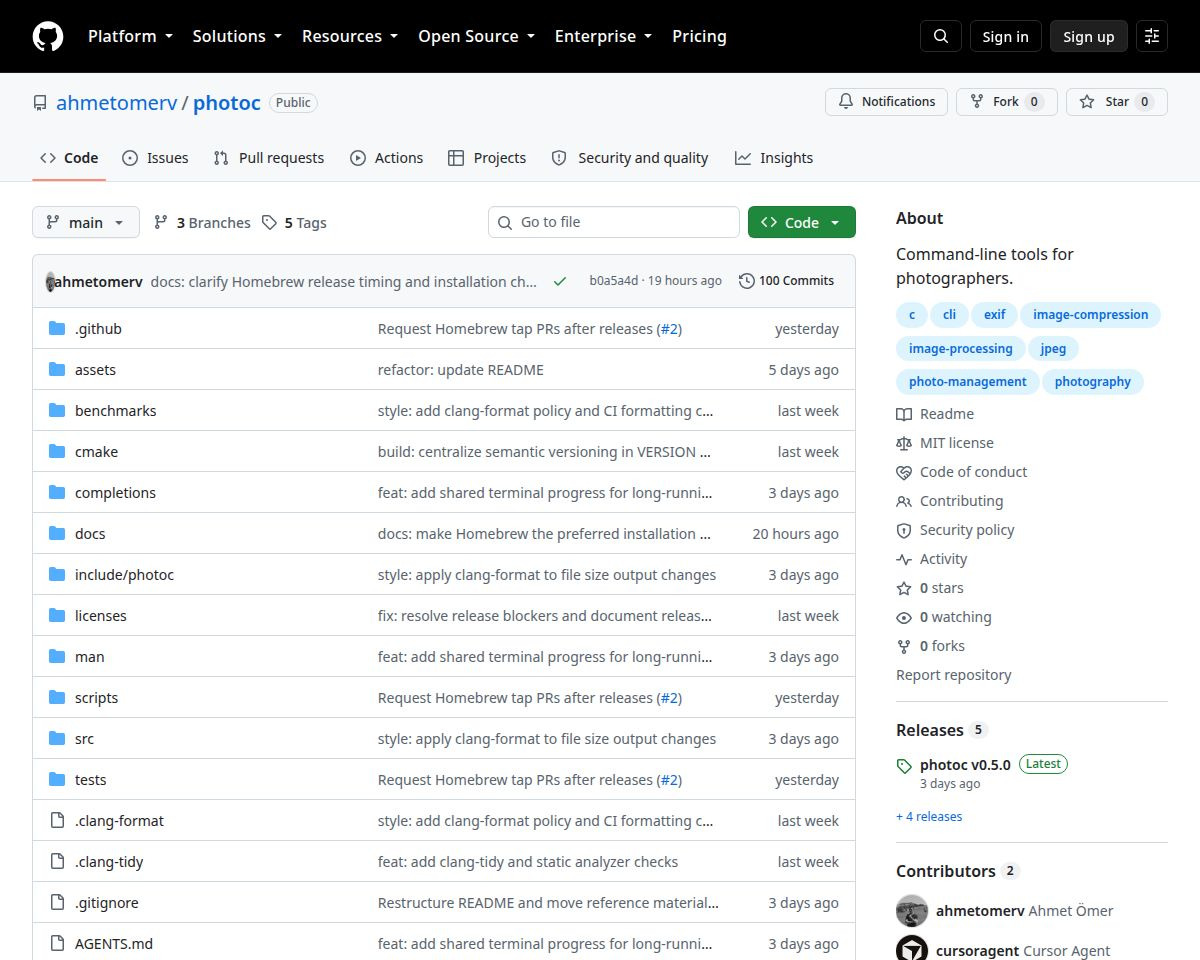The height and width of the screenshot is (960, 1200).
Task: Click the Go to file search field
Action: (x=614, y=222)
